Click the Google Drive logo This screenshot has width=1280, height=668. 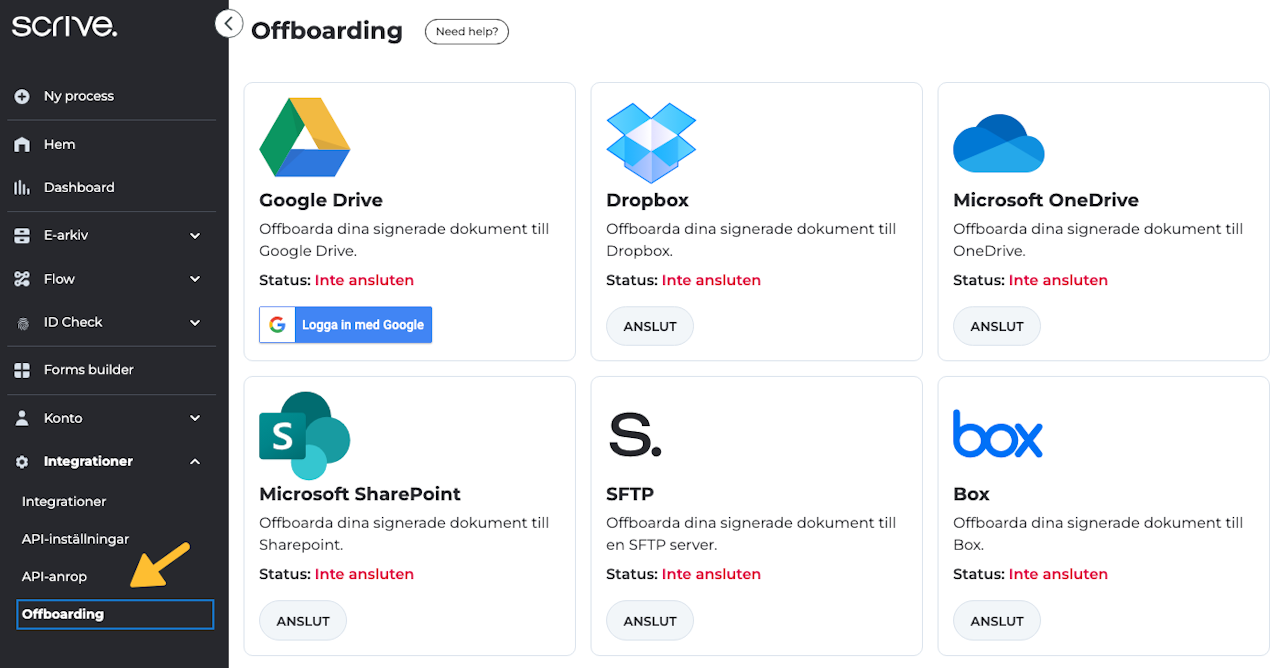305,137
